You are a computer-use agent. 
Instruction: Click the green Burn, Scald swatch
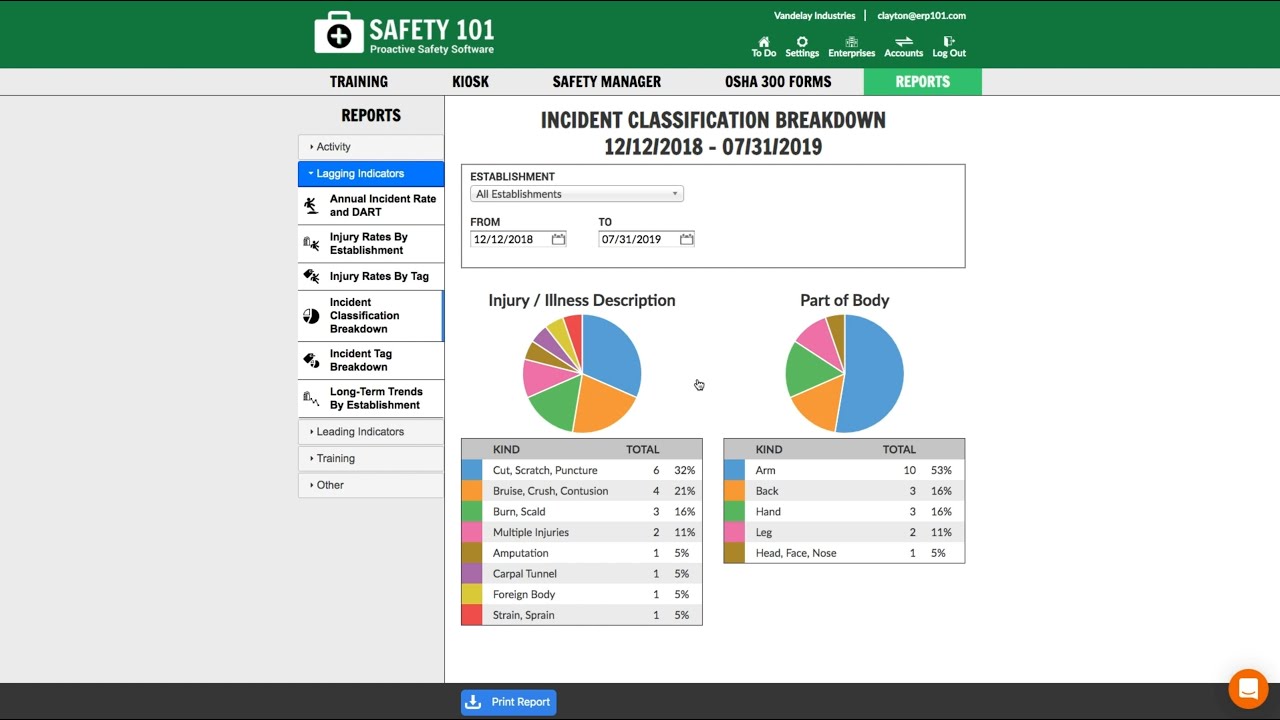(472, 511)
